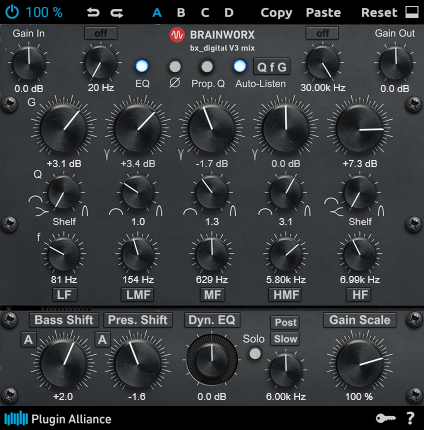Select the HF narrow Q bell icon
This screenshot has width=424, height=430.
pyautogui.click(x=381, y=211)
